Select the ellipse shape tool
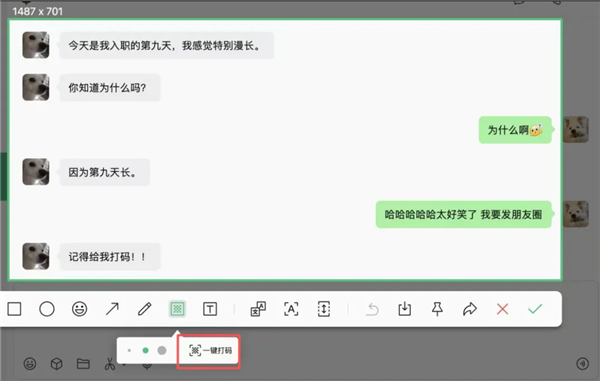600x381 pixels. tap(47, 309)
